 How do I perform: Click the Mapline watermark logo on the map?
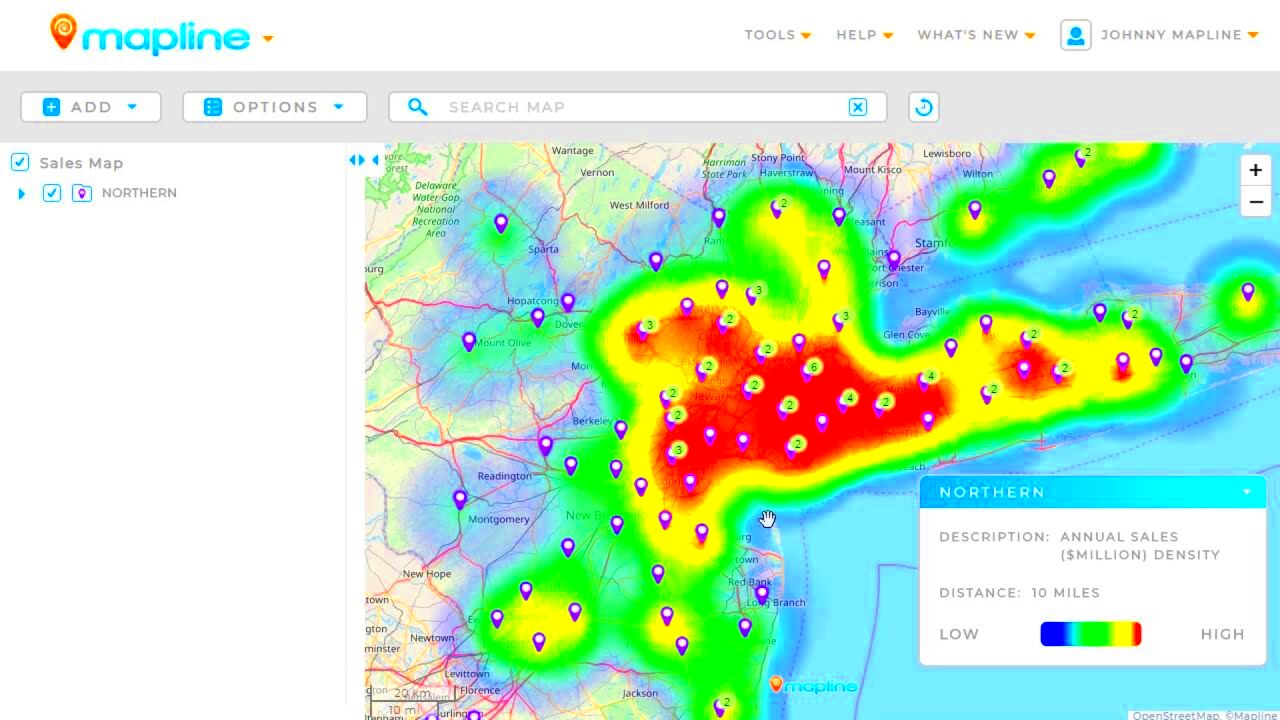(812, 685)
